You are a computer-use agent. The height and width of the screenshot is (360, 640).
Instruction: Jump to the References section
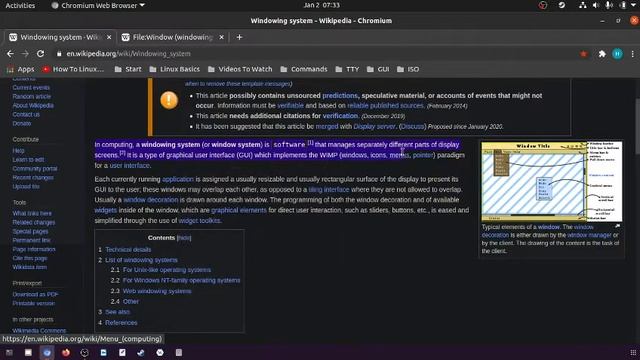121,322
